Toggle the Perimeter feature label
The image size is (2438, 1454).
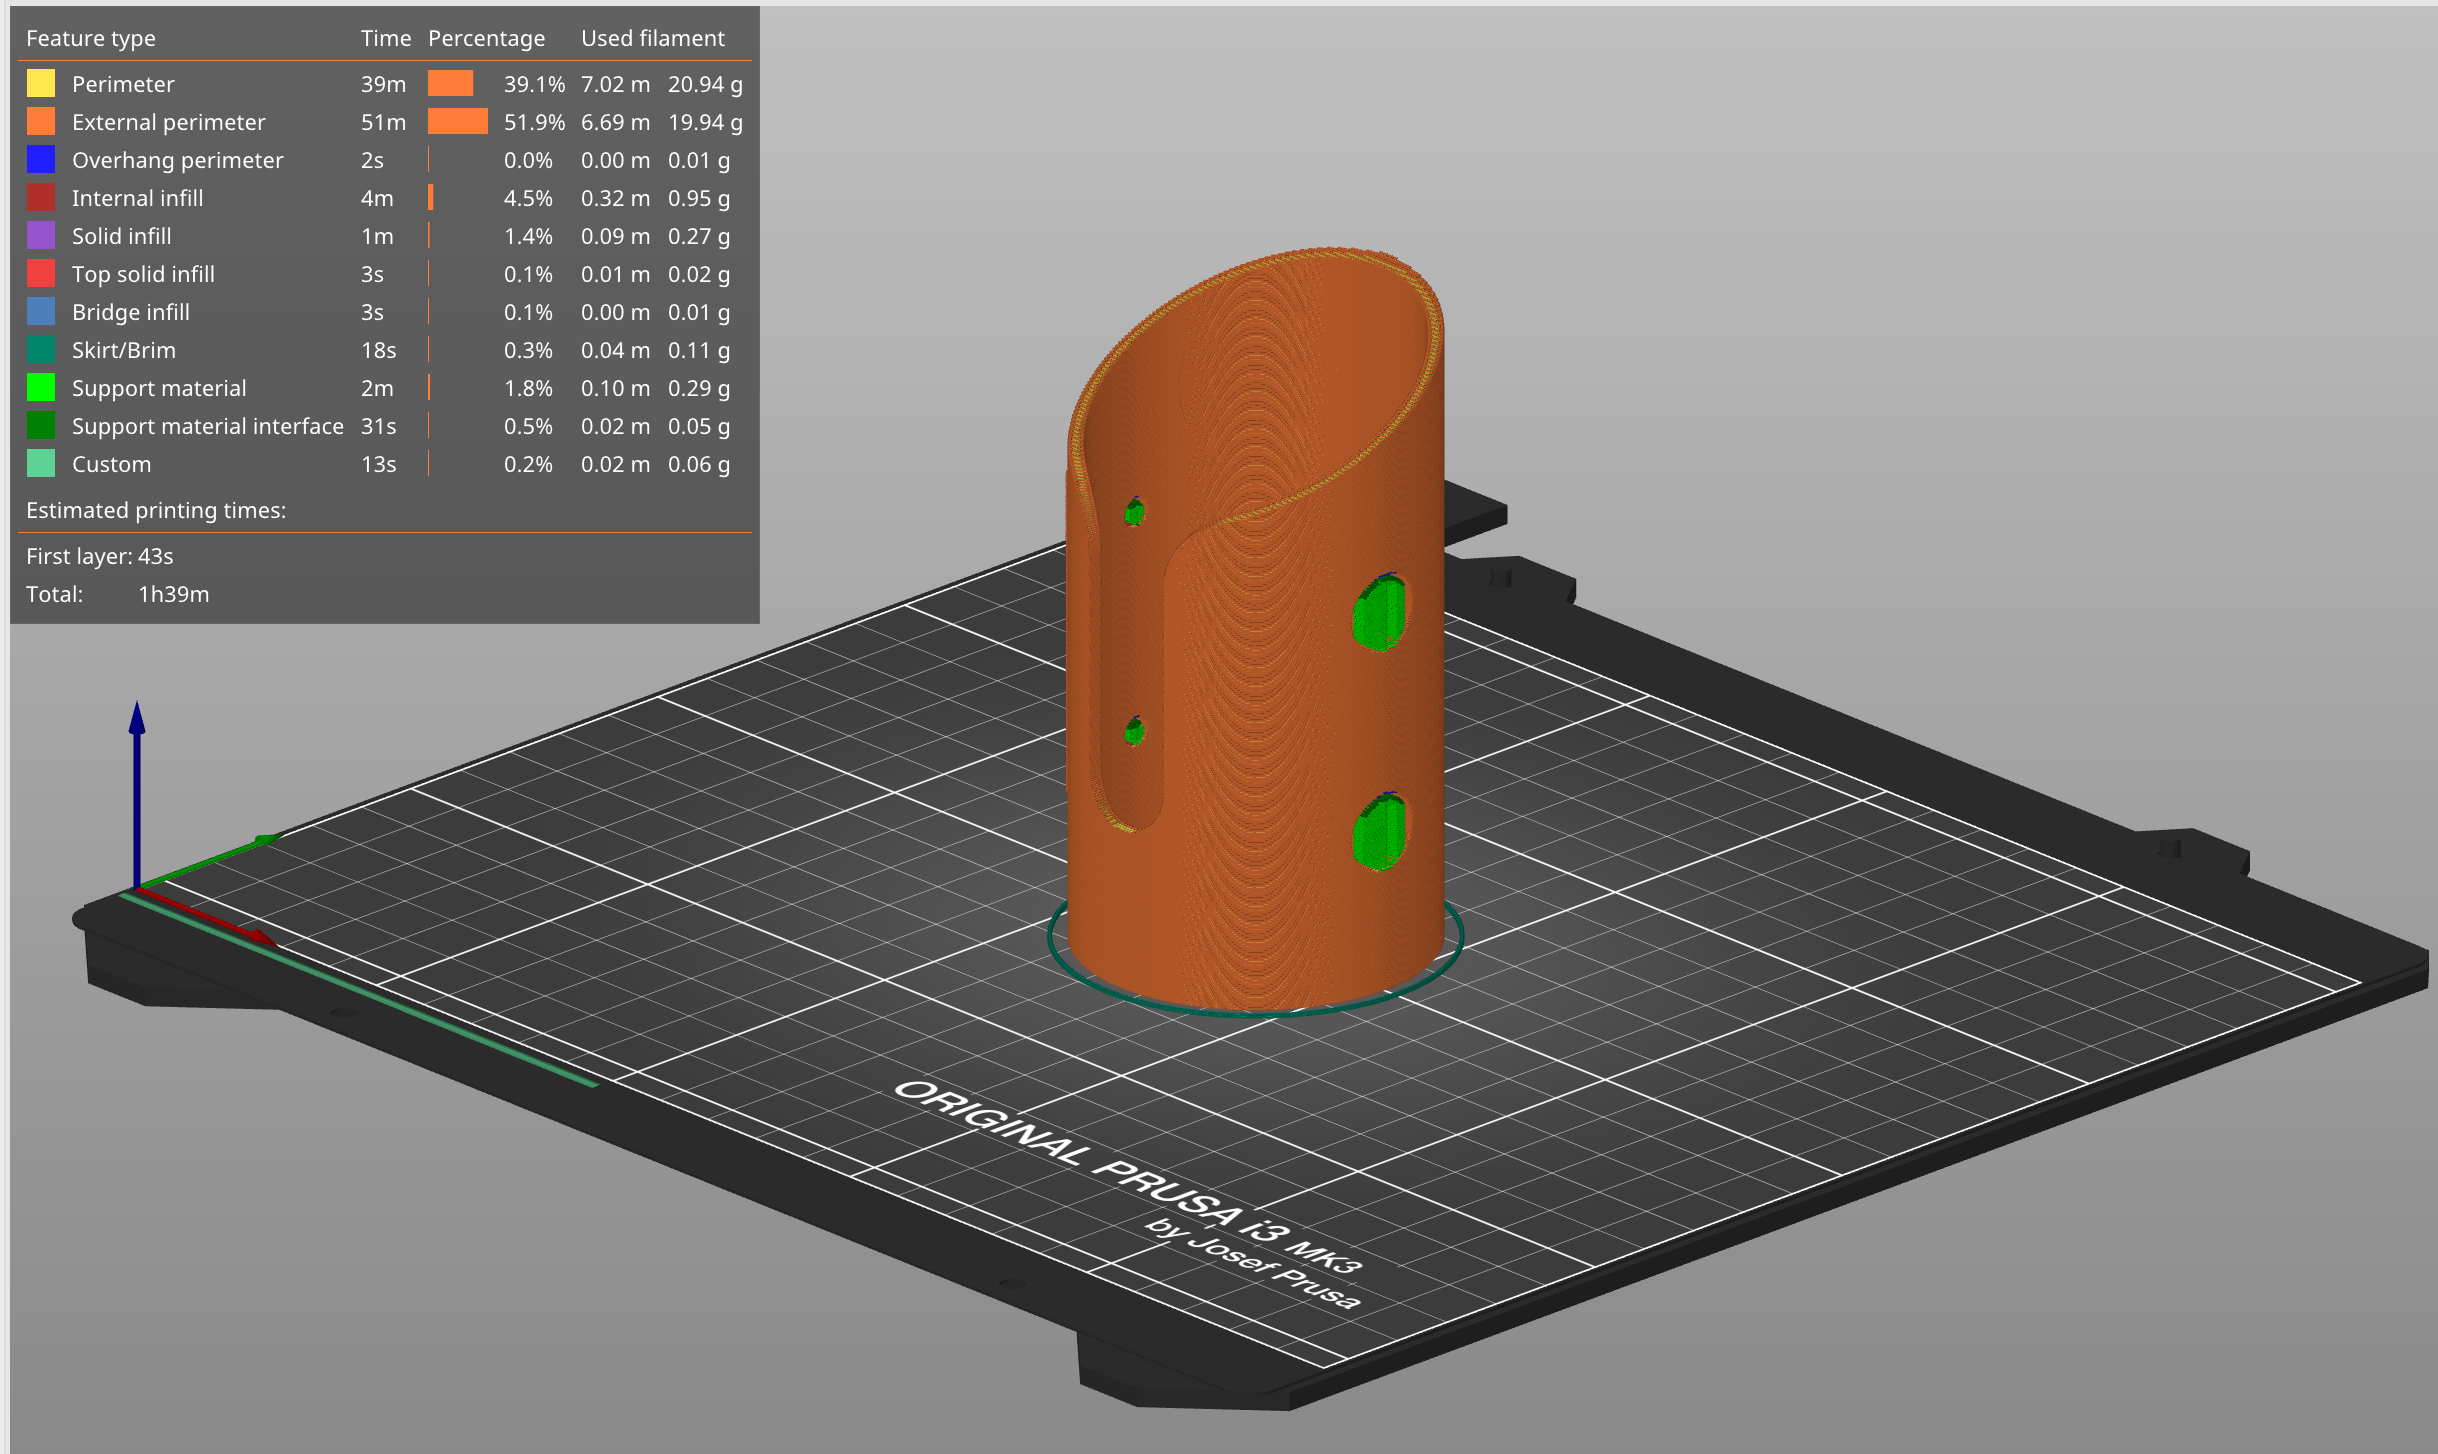pos(123,84)
